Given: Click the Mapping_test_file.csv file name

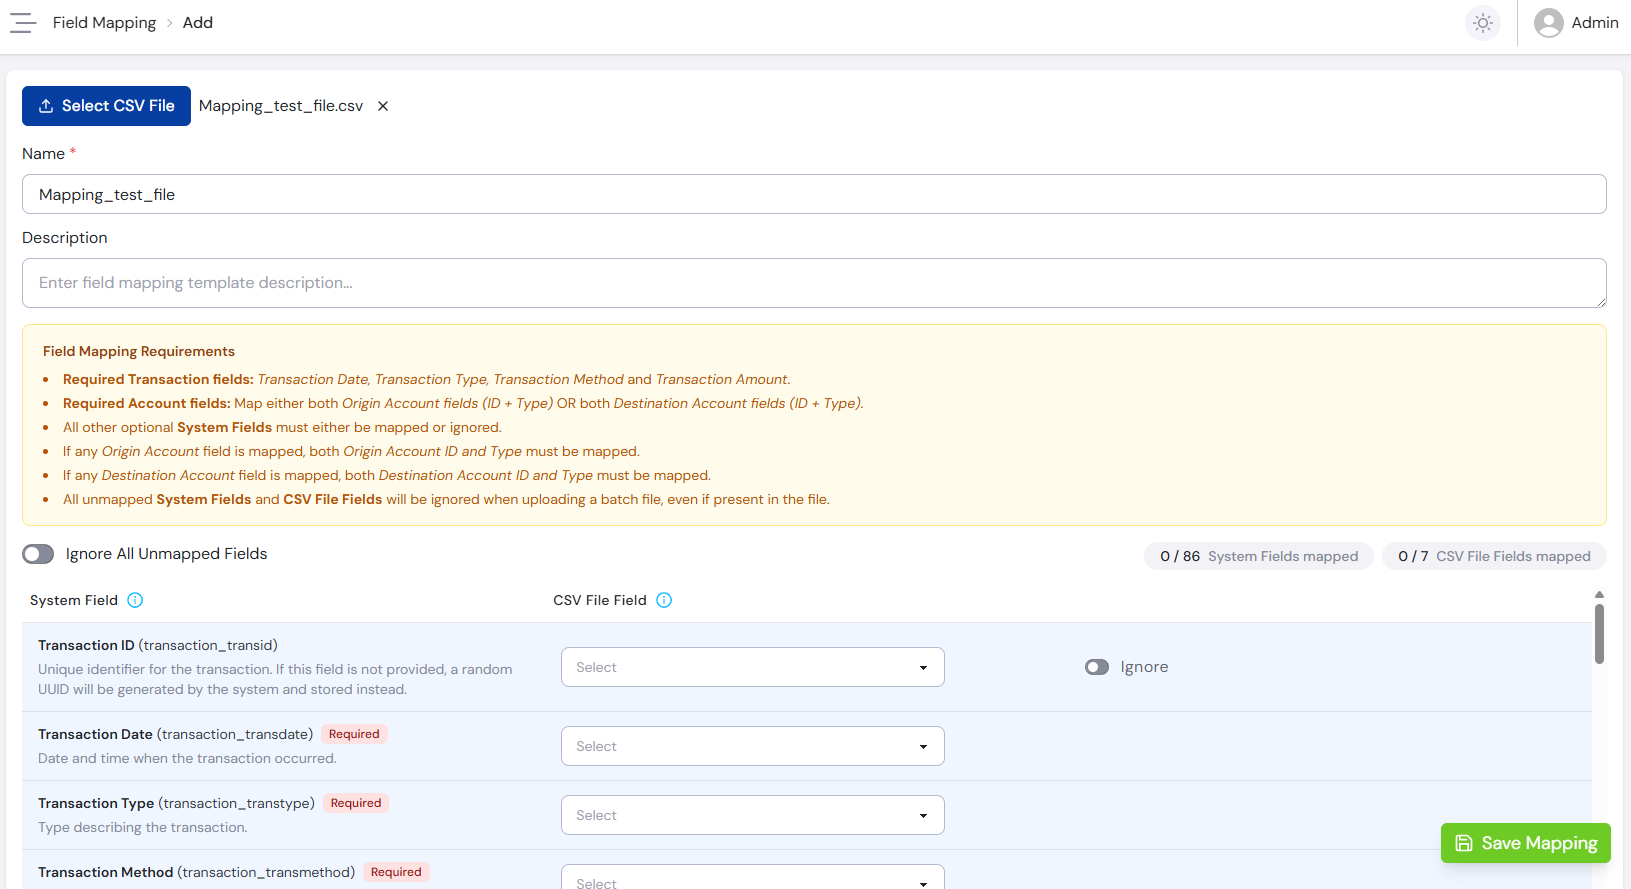Looking at the screenshot, I should [281, 106].
